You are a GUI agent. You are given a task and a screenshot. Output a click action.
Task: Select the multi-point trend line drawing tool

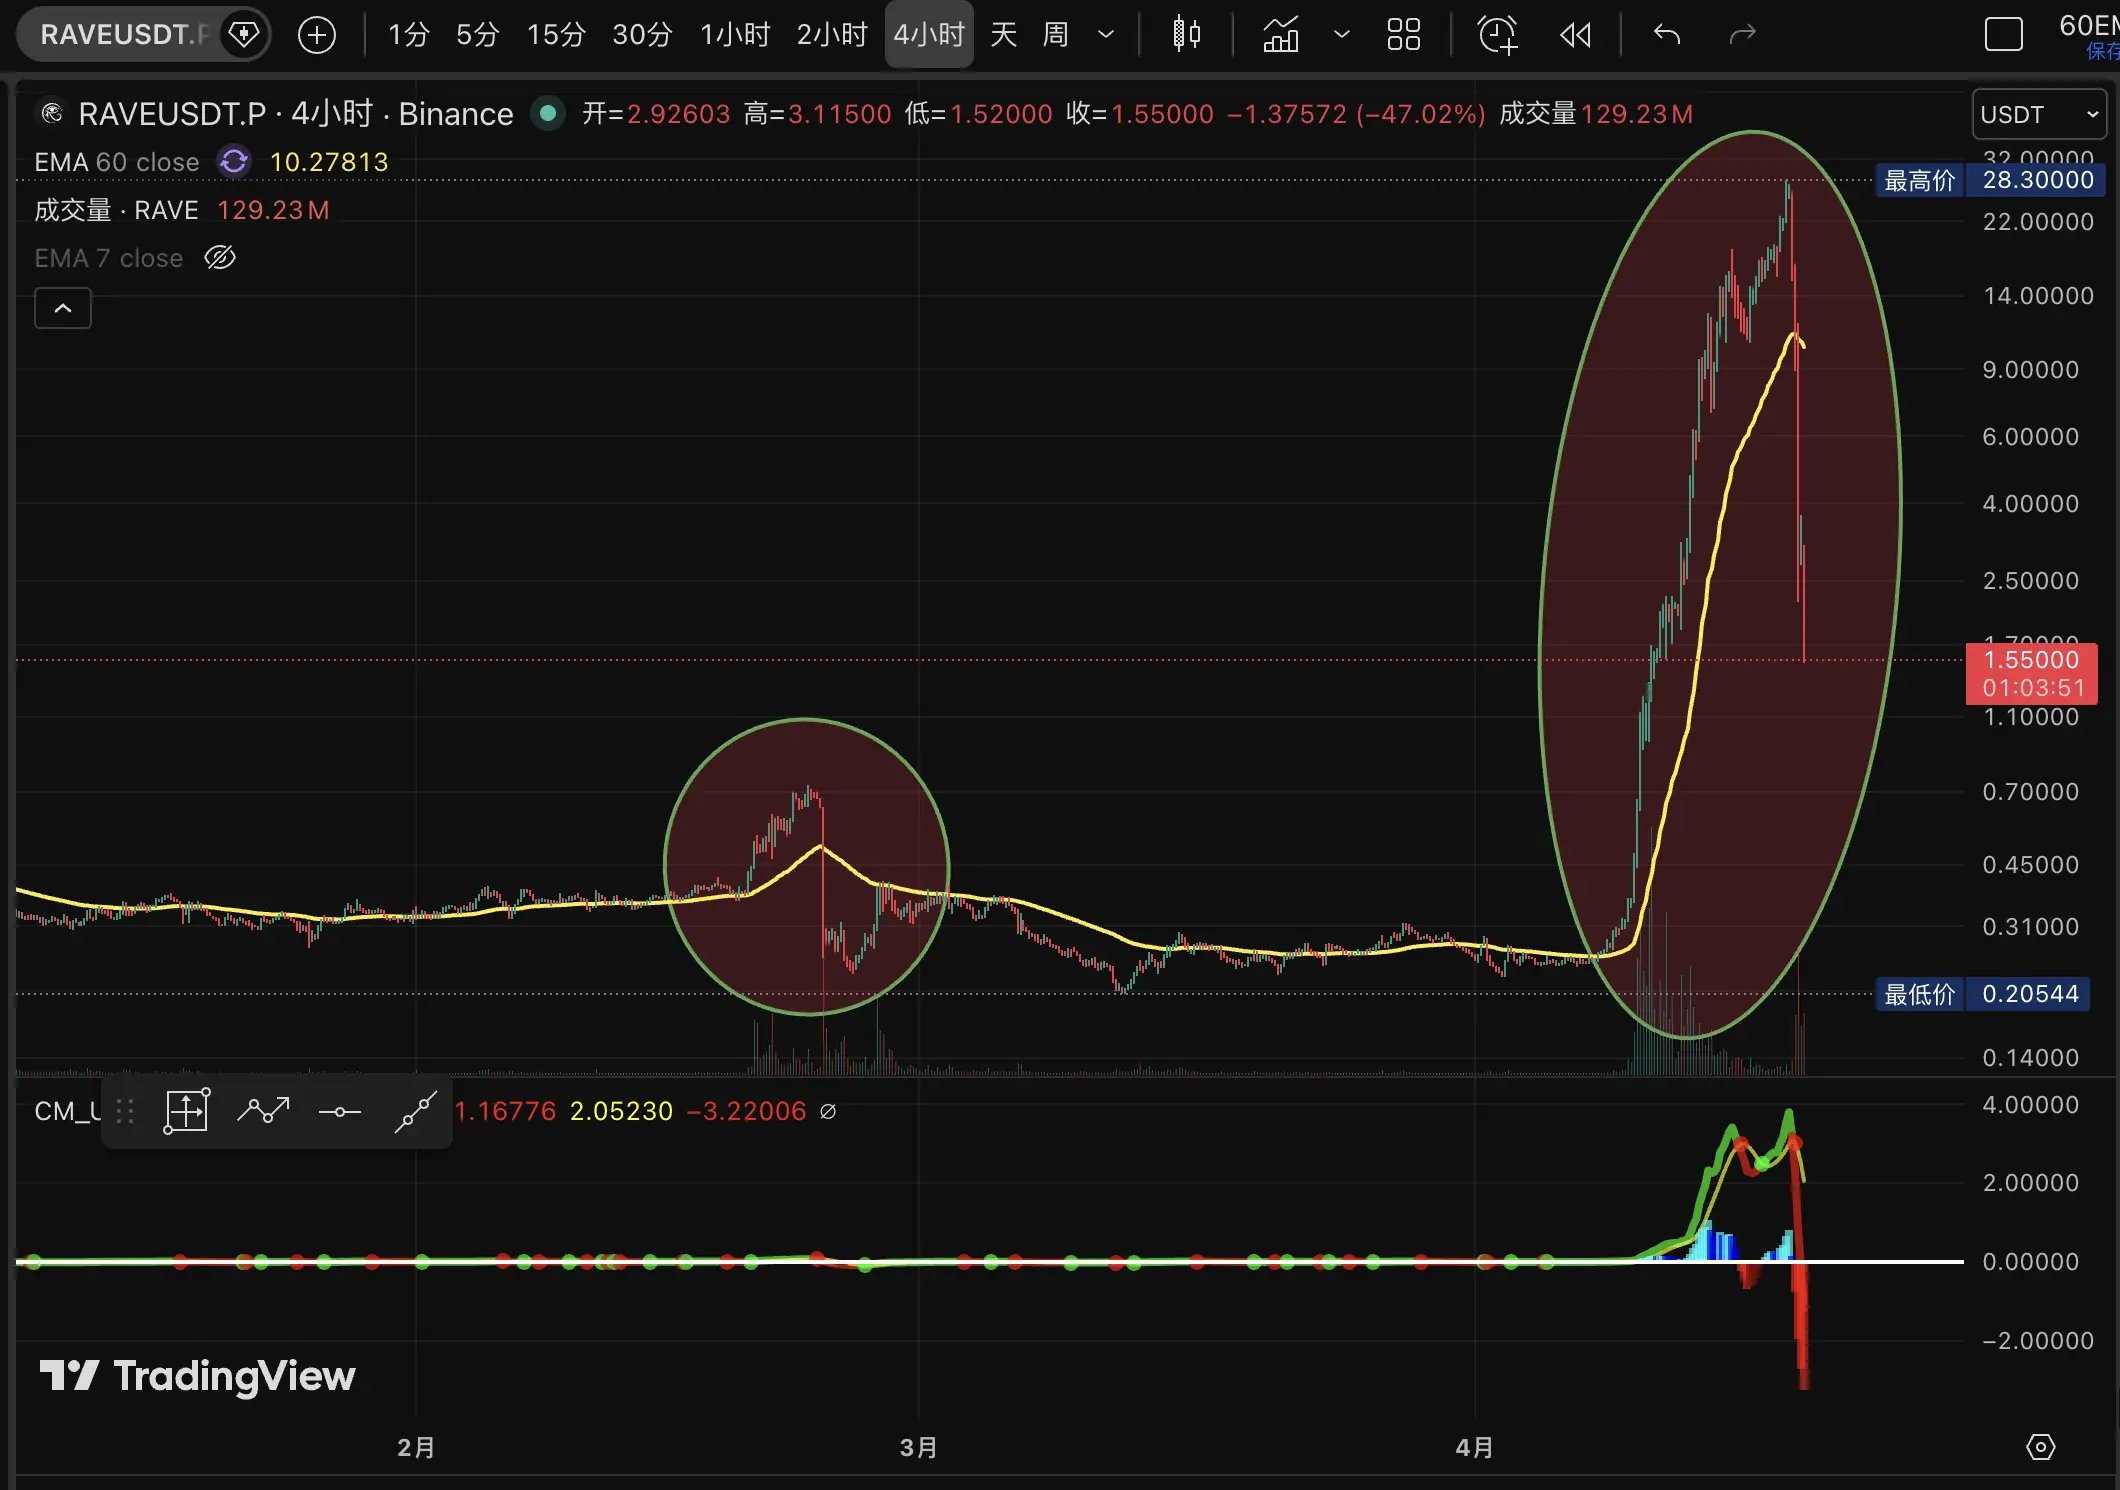(x=263, y=1111)
